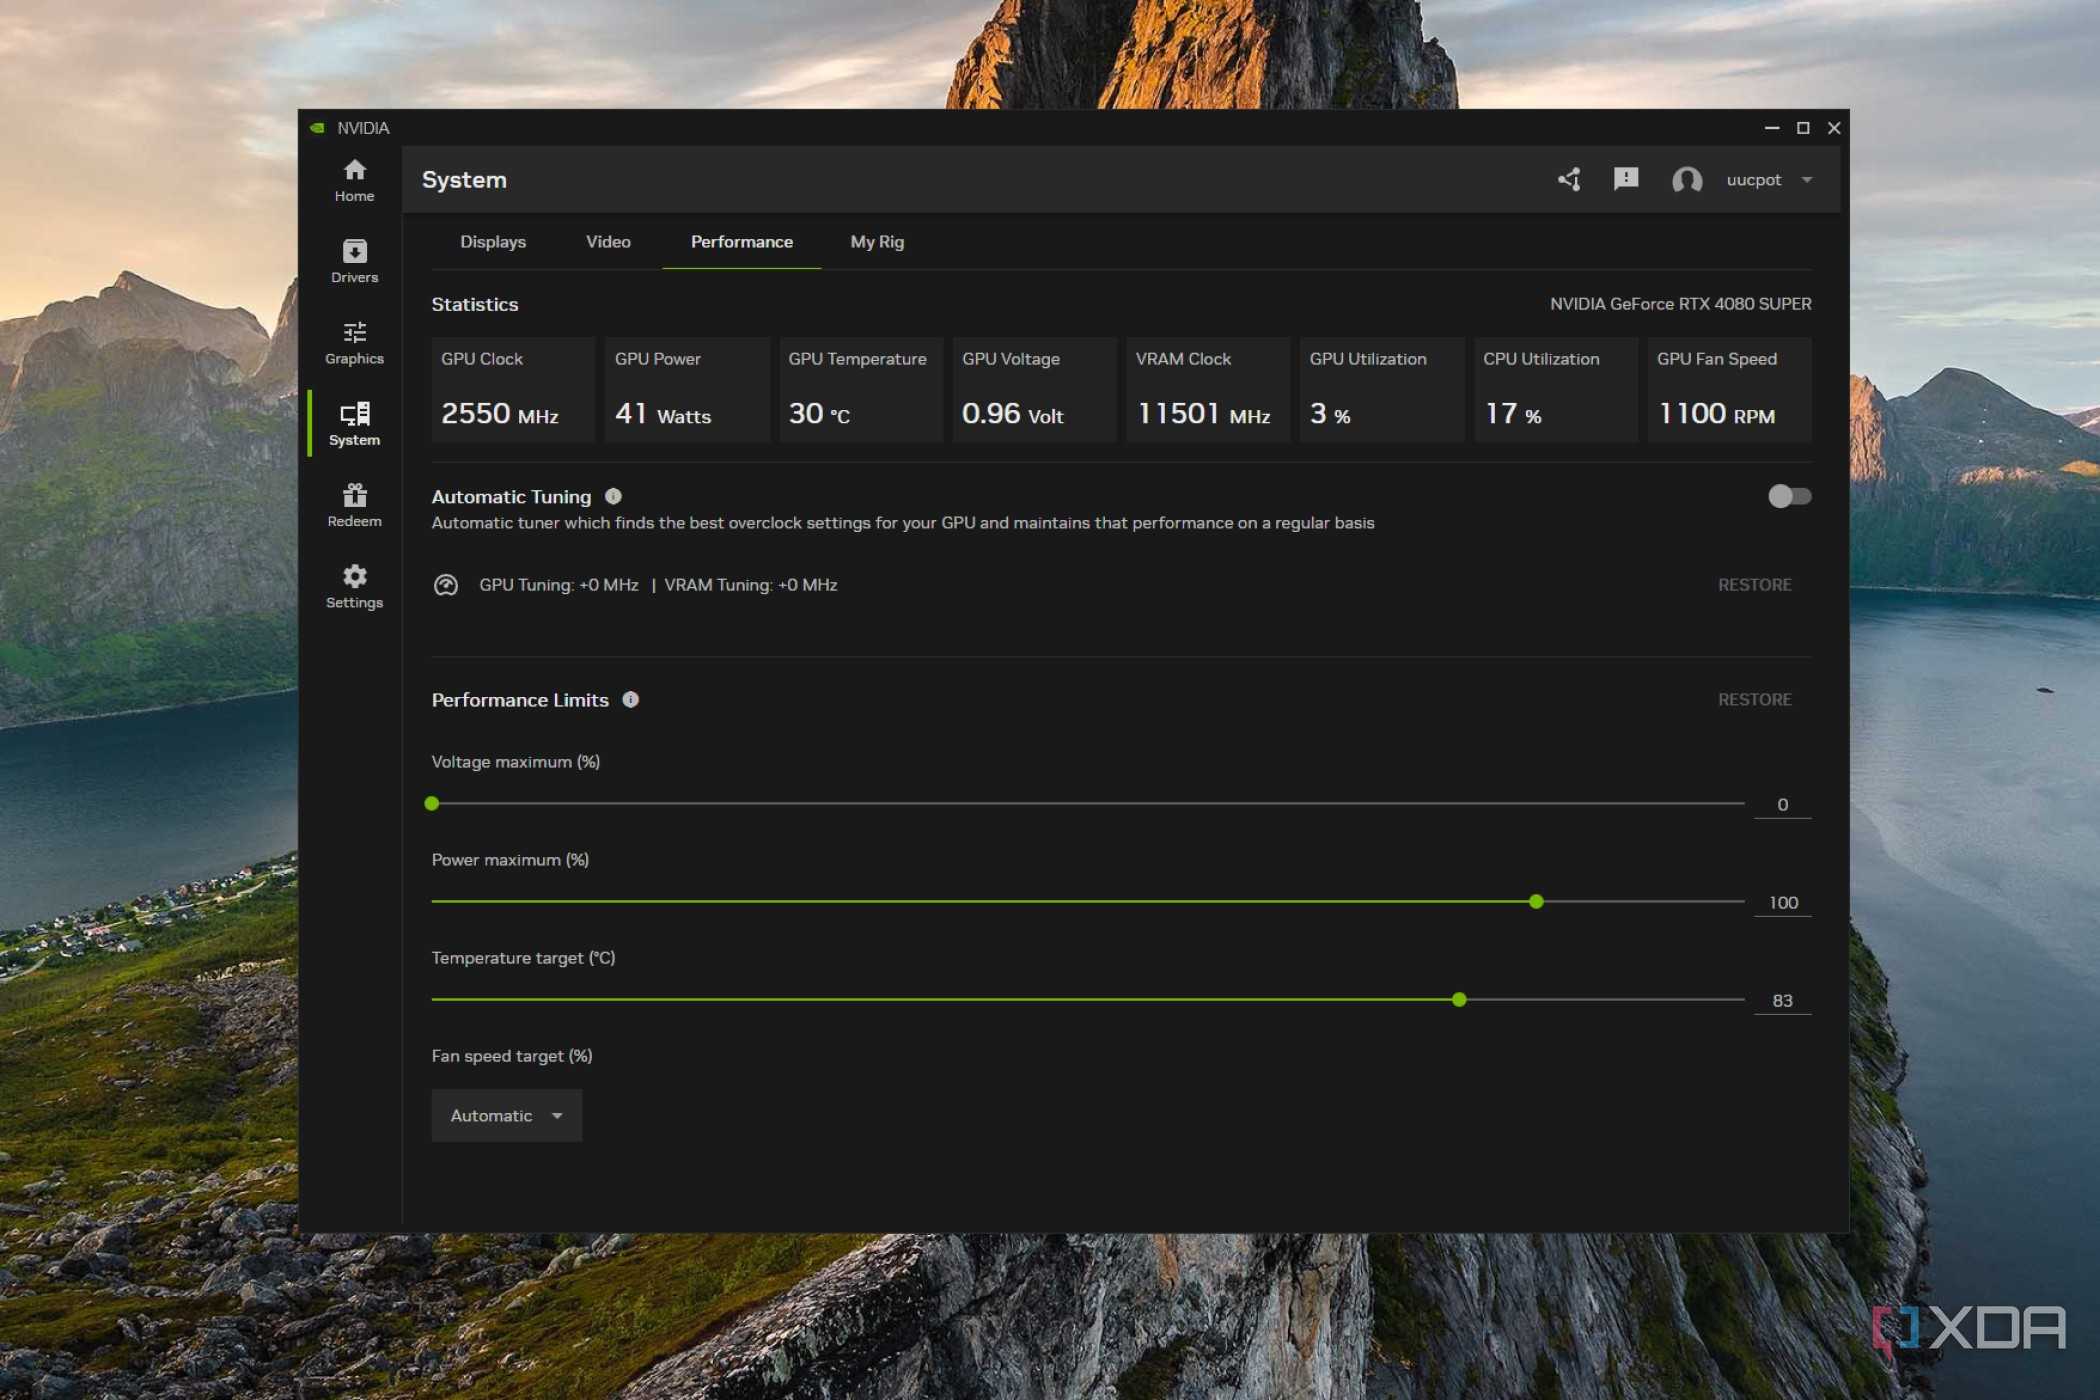Image resolution: width=2100 pixels, height=1400 pixels.
Task: Switch to the My Rig tab
Action: pos(877,242)
